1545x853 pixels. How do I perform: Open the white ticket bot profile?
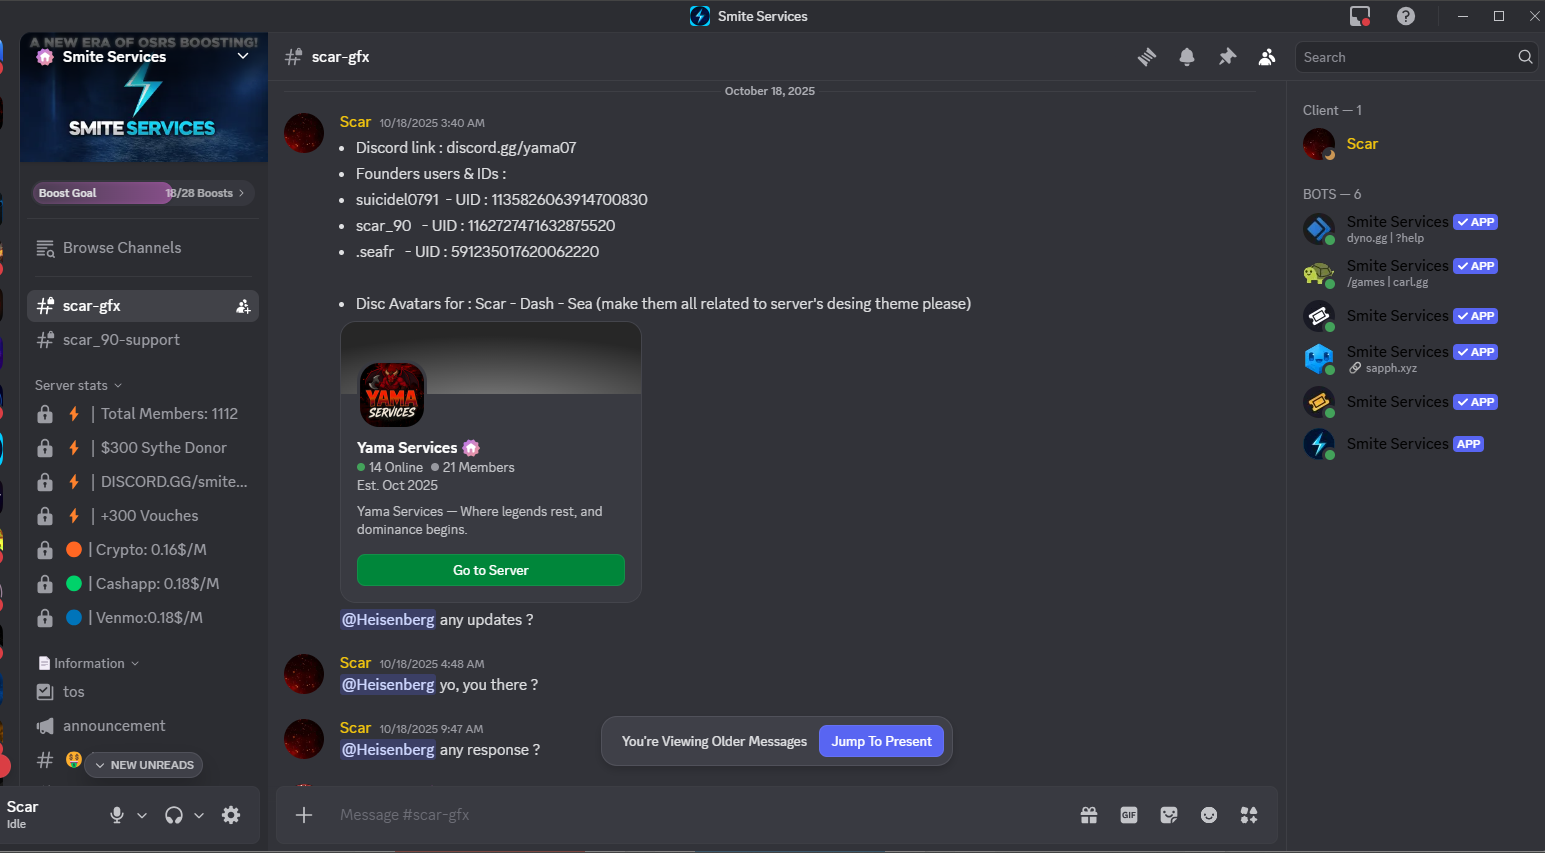click(1416, 316)
